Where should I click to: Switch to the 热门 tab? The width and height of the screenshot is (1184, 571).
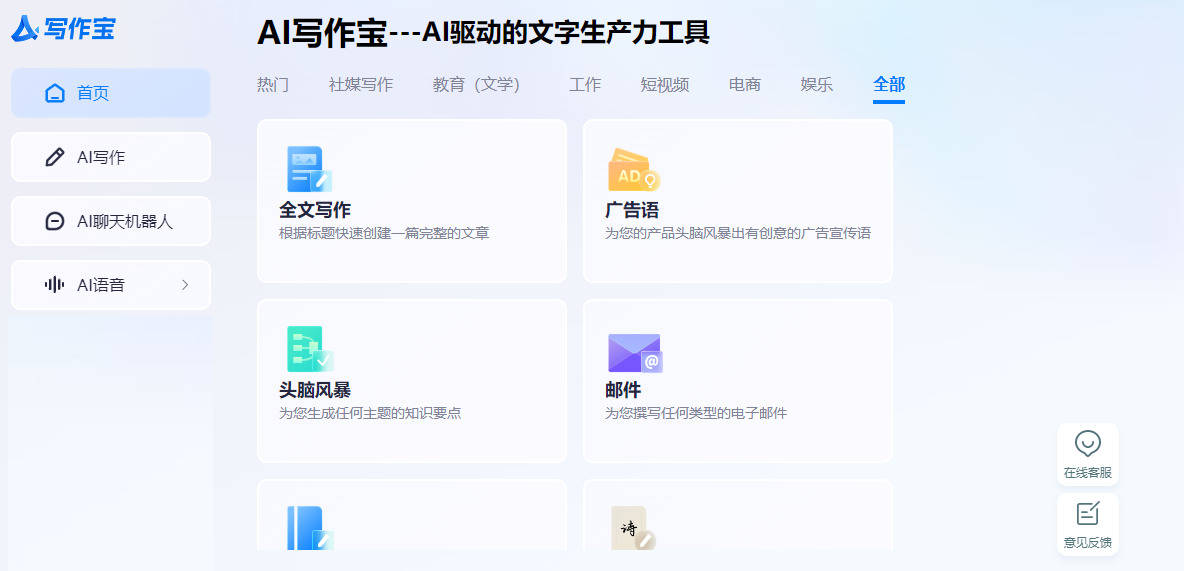(273, 85)
